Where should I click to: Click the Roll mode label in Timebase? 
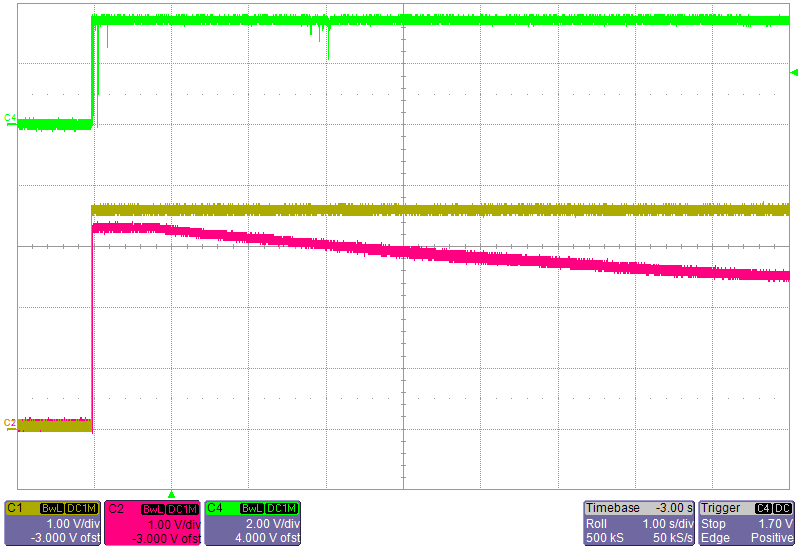point(596,524)
